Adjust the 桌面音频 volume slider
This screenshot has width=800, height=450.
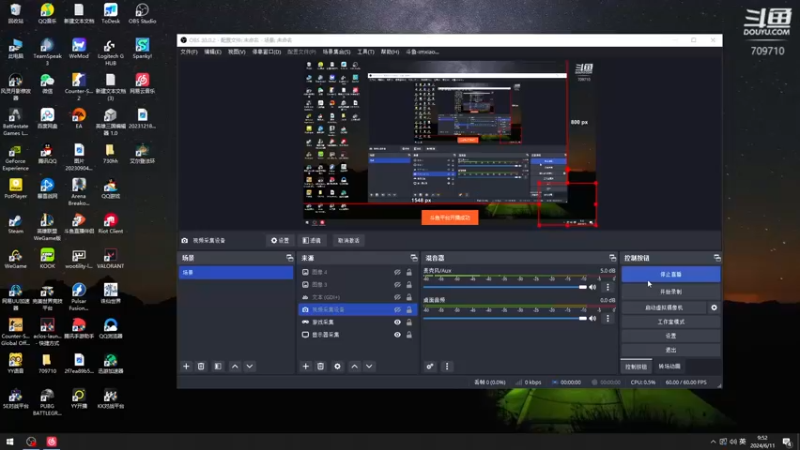(x=505, y=318)
